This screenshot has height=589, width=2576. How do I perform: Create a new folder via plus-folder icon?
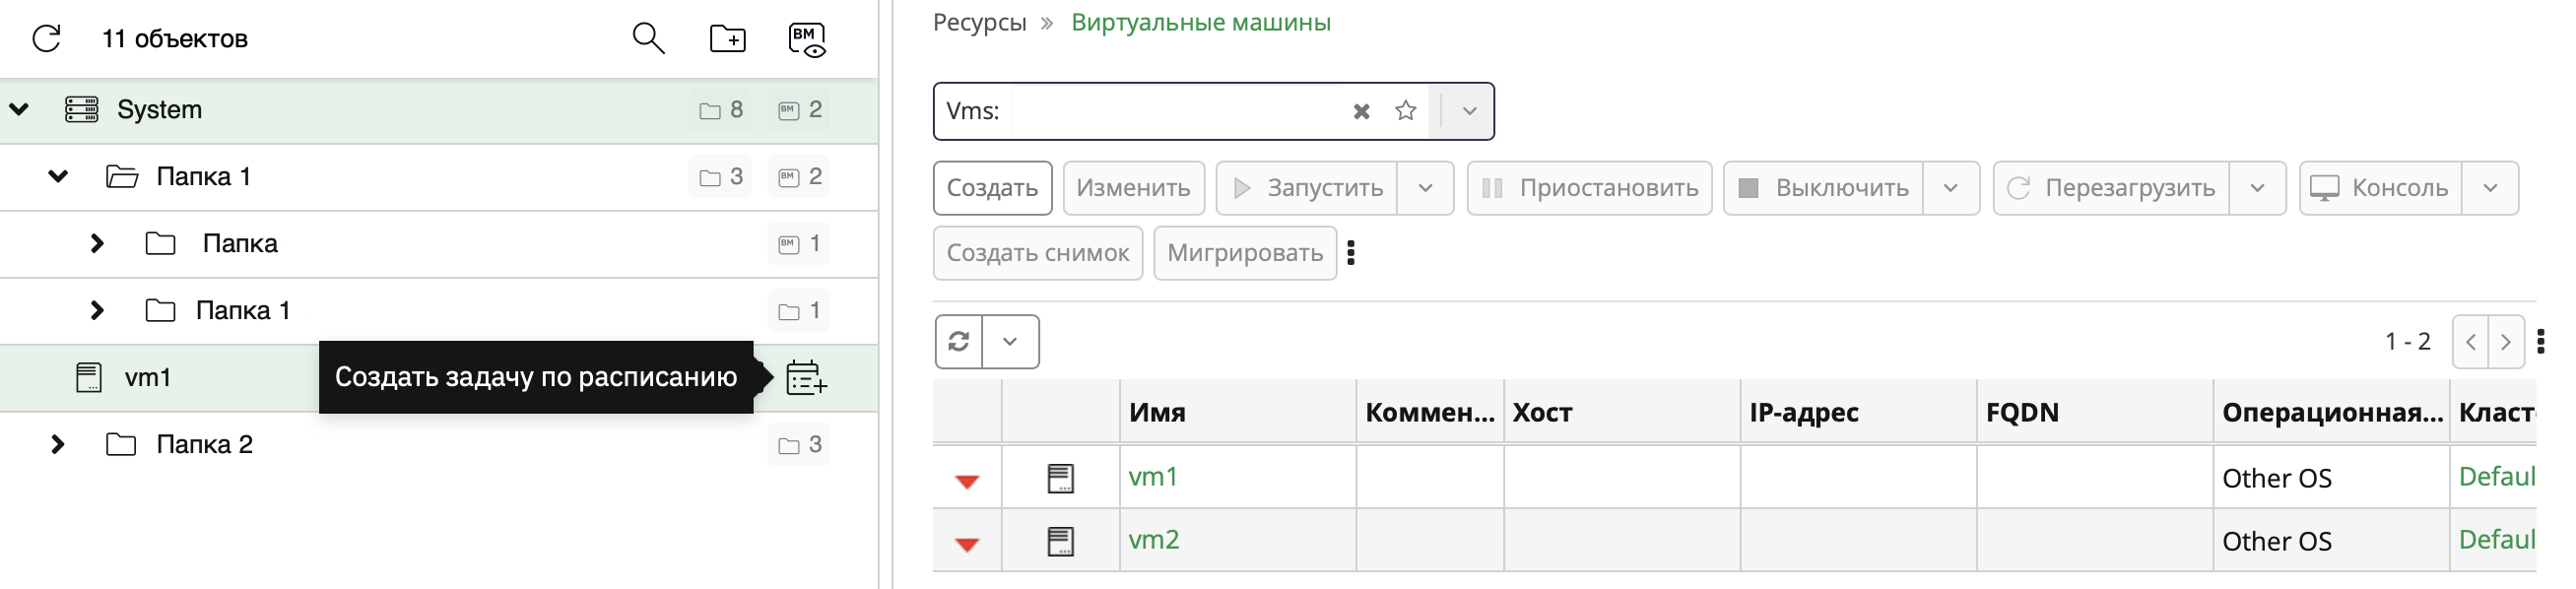coord(727,39)
